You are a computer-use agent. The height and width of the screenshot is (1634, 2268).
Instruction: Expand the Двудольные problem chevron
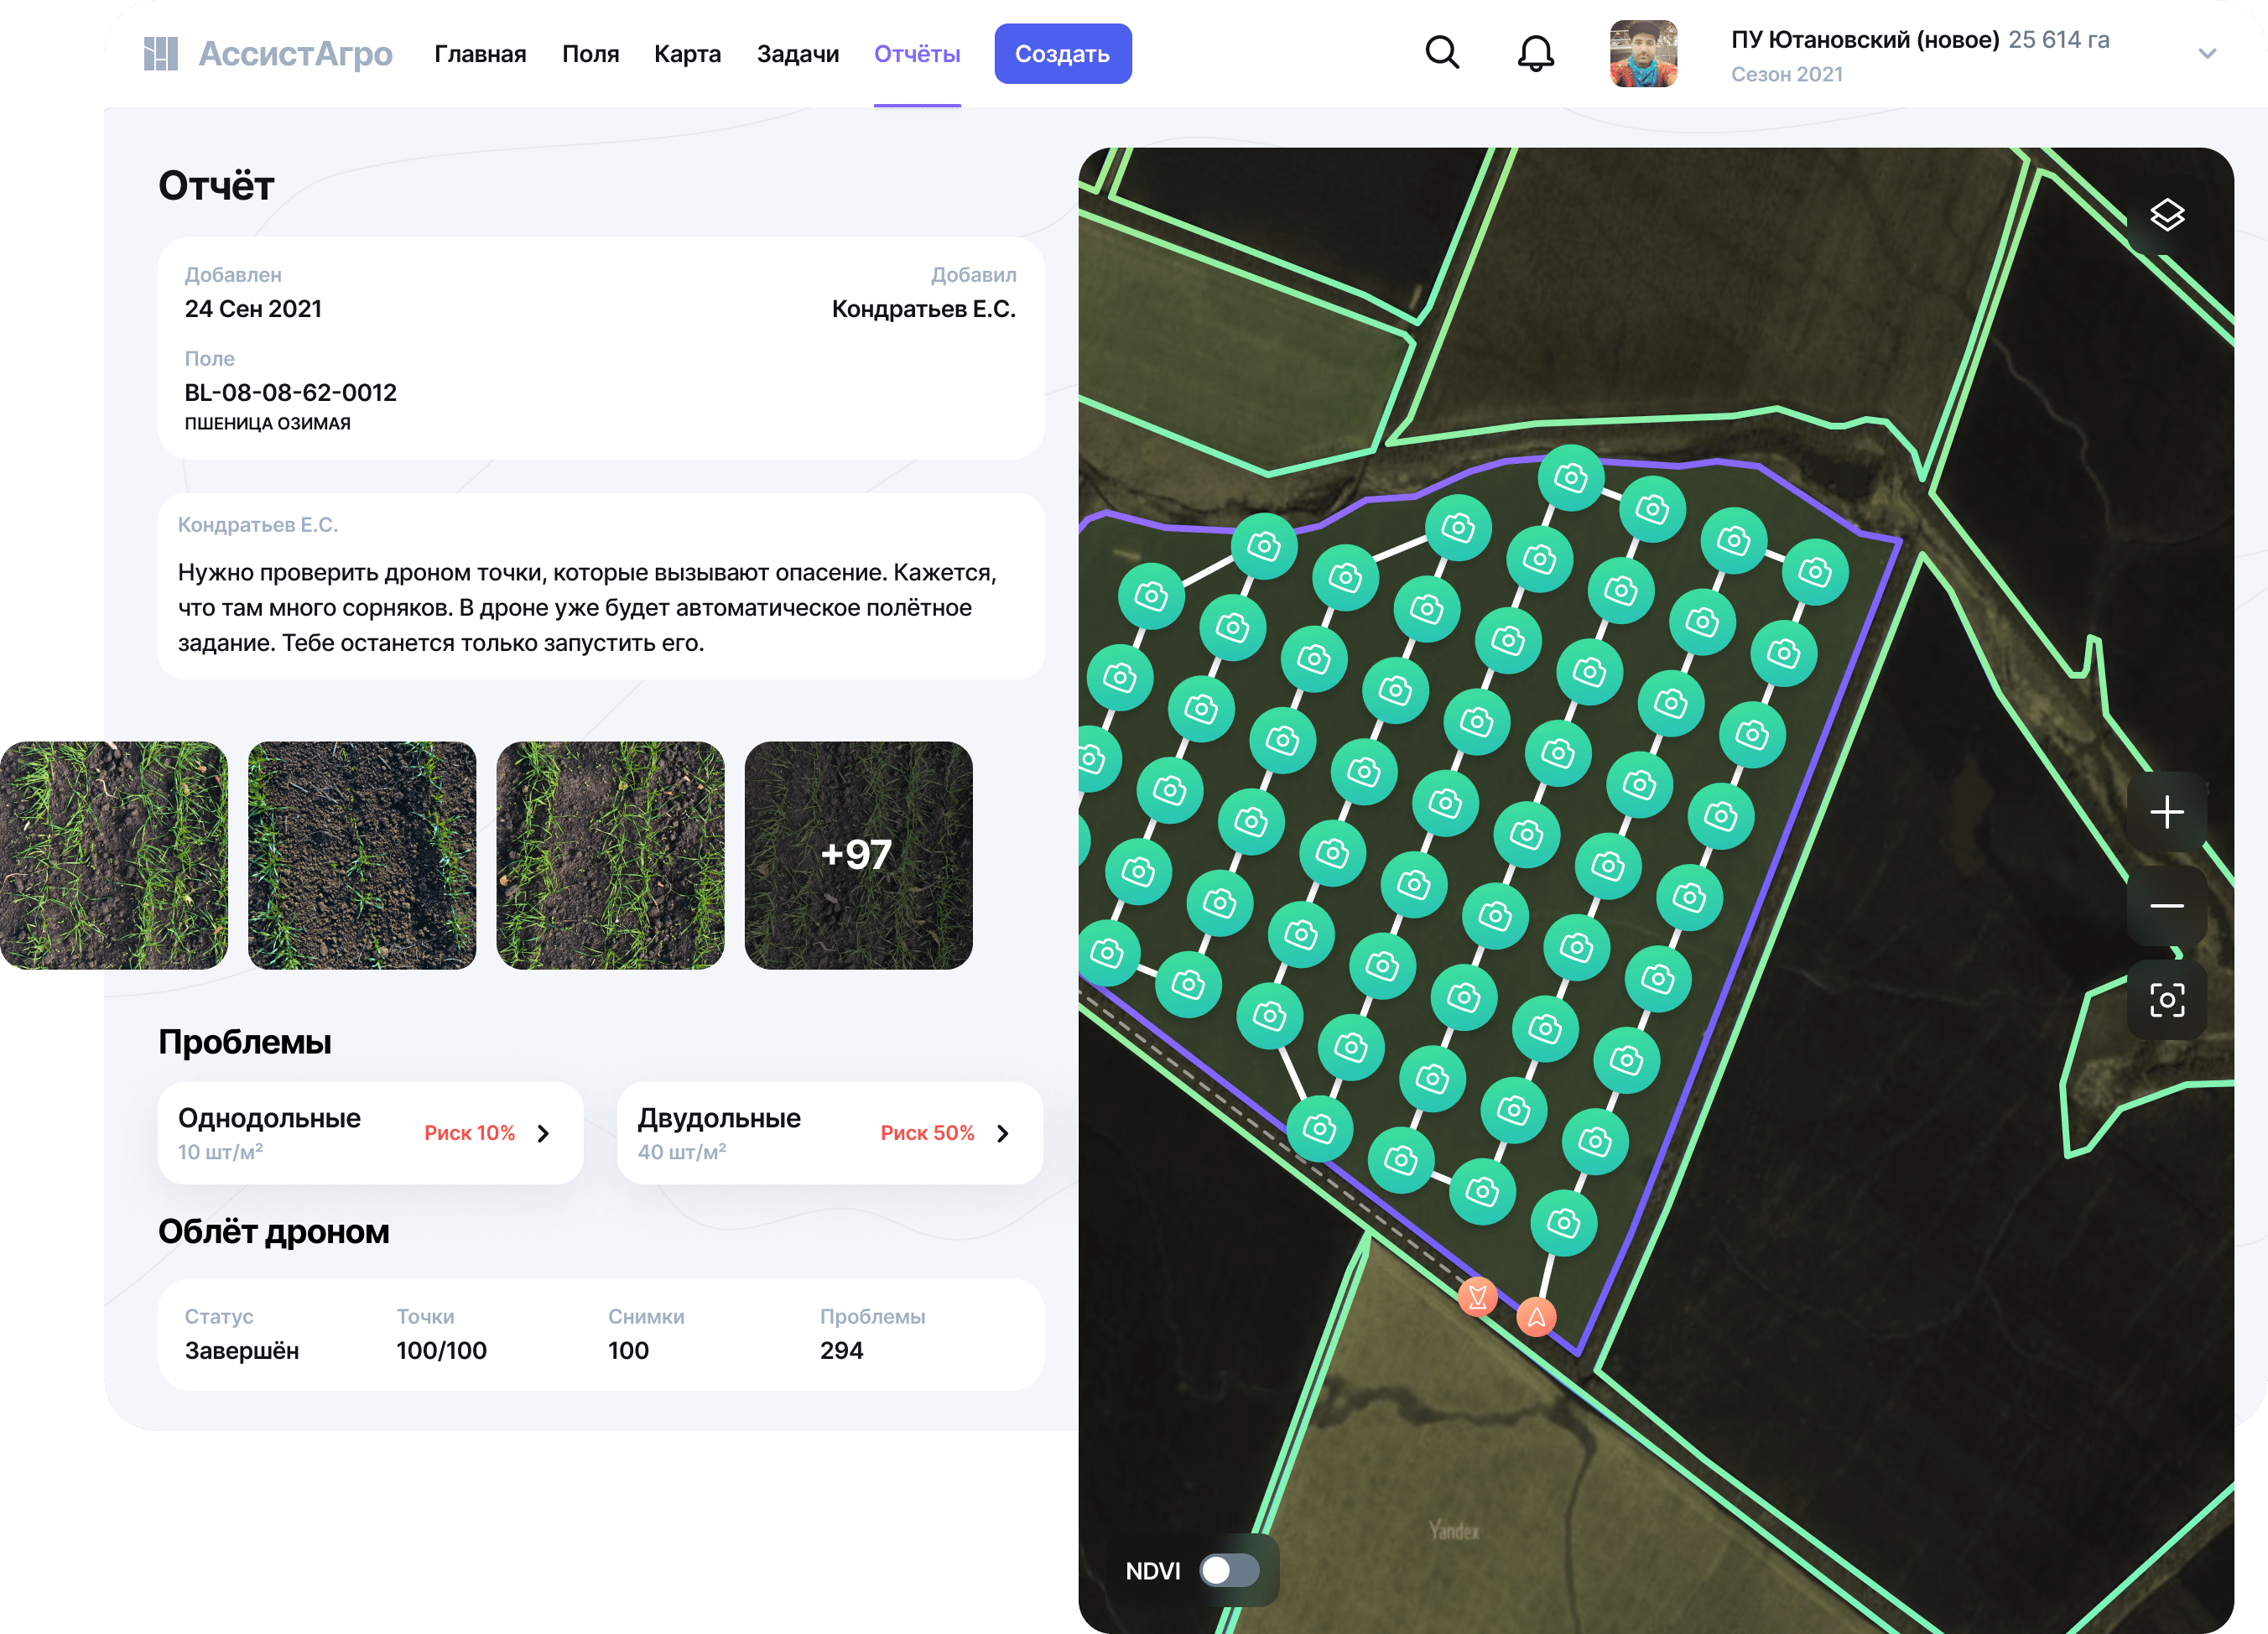pyautogui.click(x=1003, y=1133)
